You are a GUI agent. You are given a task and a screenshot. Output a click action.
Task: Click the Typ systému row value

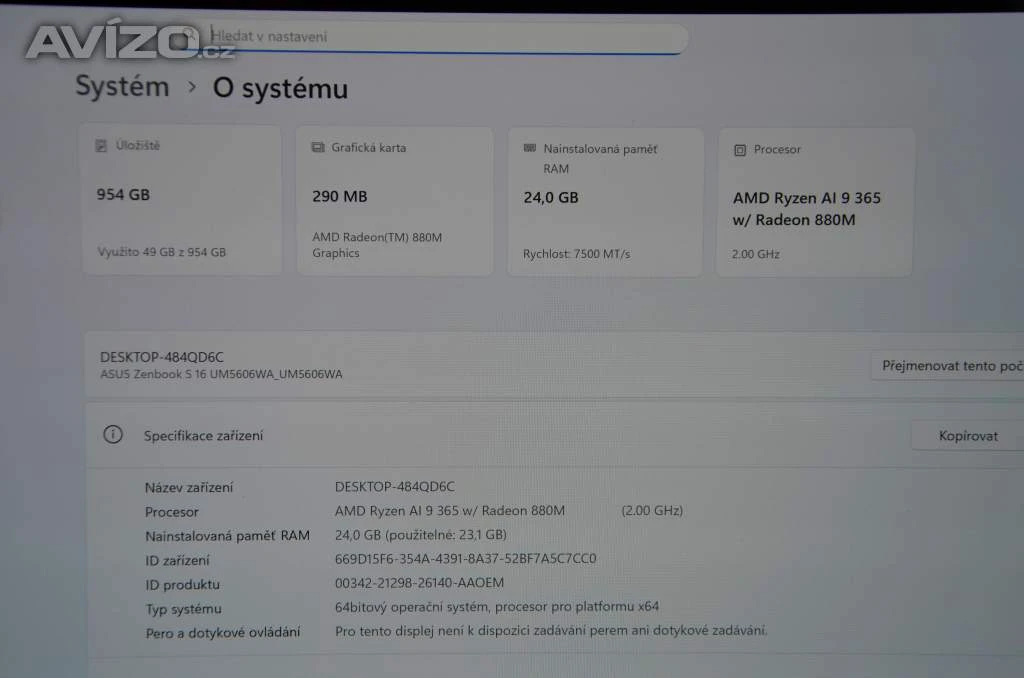496,606
